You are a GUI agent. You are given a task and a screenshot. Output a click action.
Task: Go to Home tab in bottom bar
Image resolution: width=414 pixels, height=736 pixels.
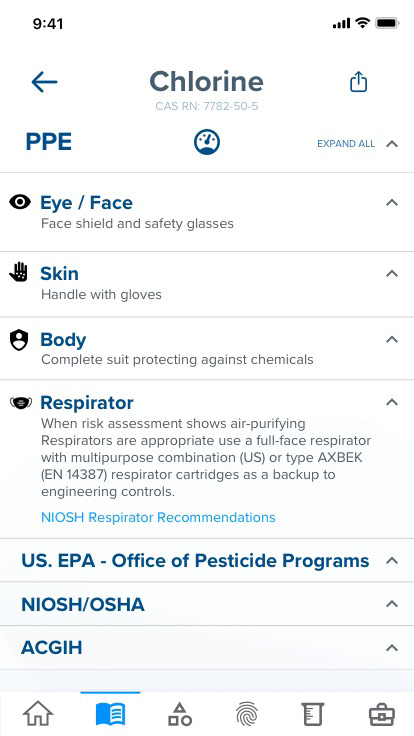pos(38,714)
